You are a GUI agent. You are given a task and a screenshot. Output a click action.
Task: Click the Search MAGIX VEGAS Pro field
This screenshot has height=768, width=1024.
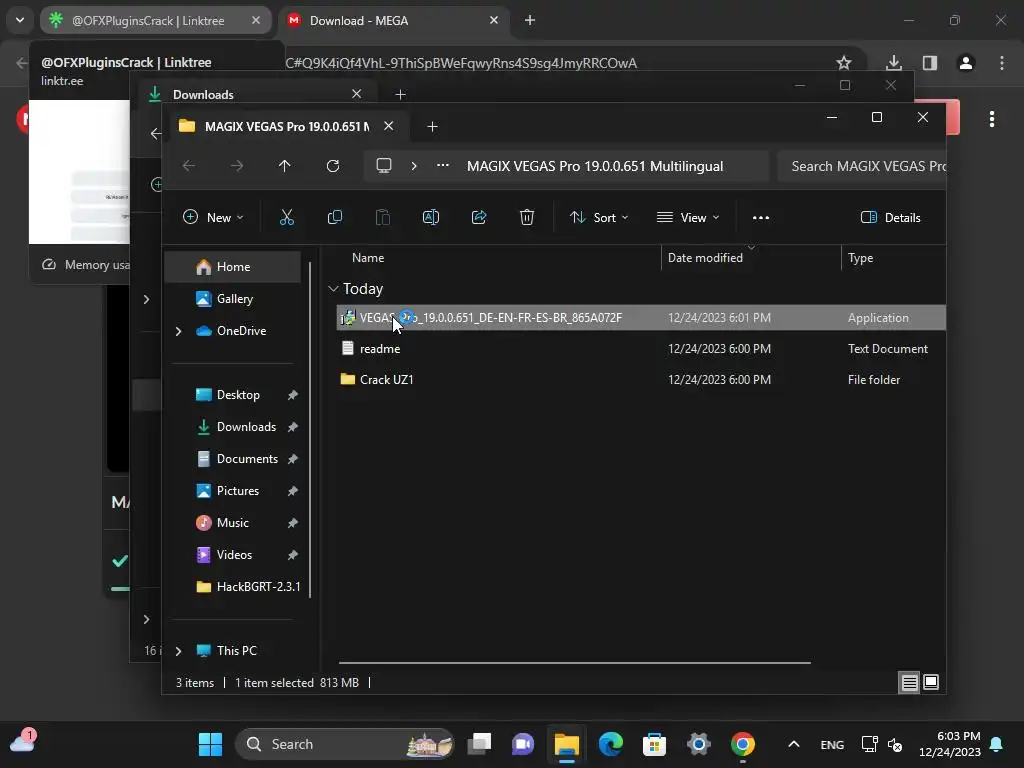pyautogui.click(x=862, y=166)
